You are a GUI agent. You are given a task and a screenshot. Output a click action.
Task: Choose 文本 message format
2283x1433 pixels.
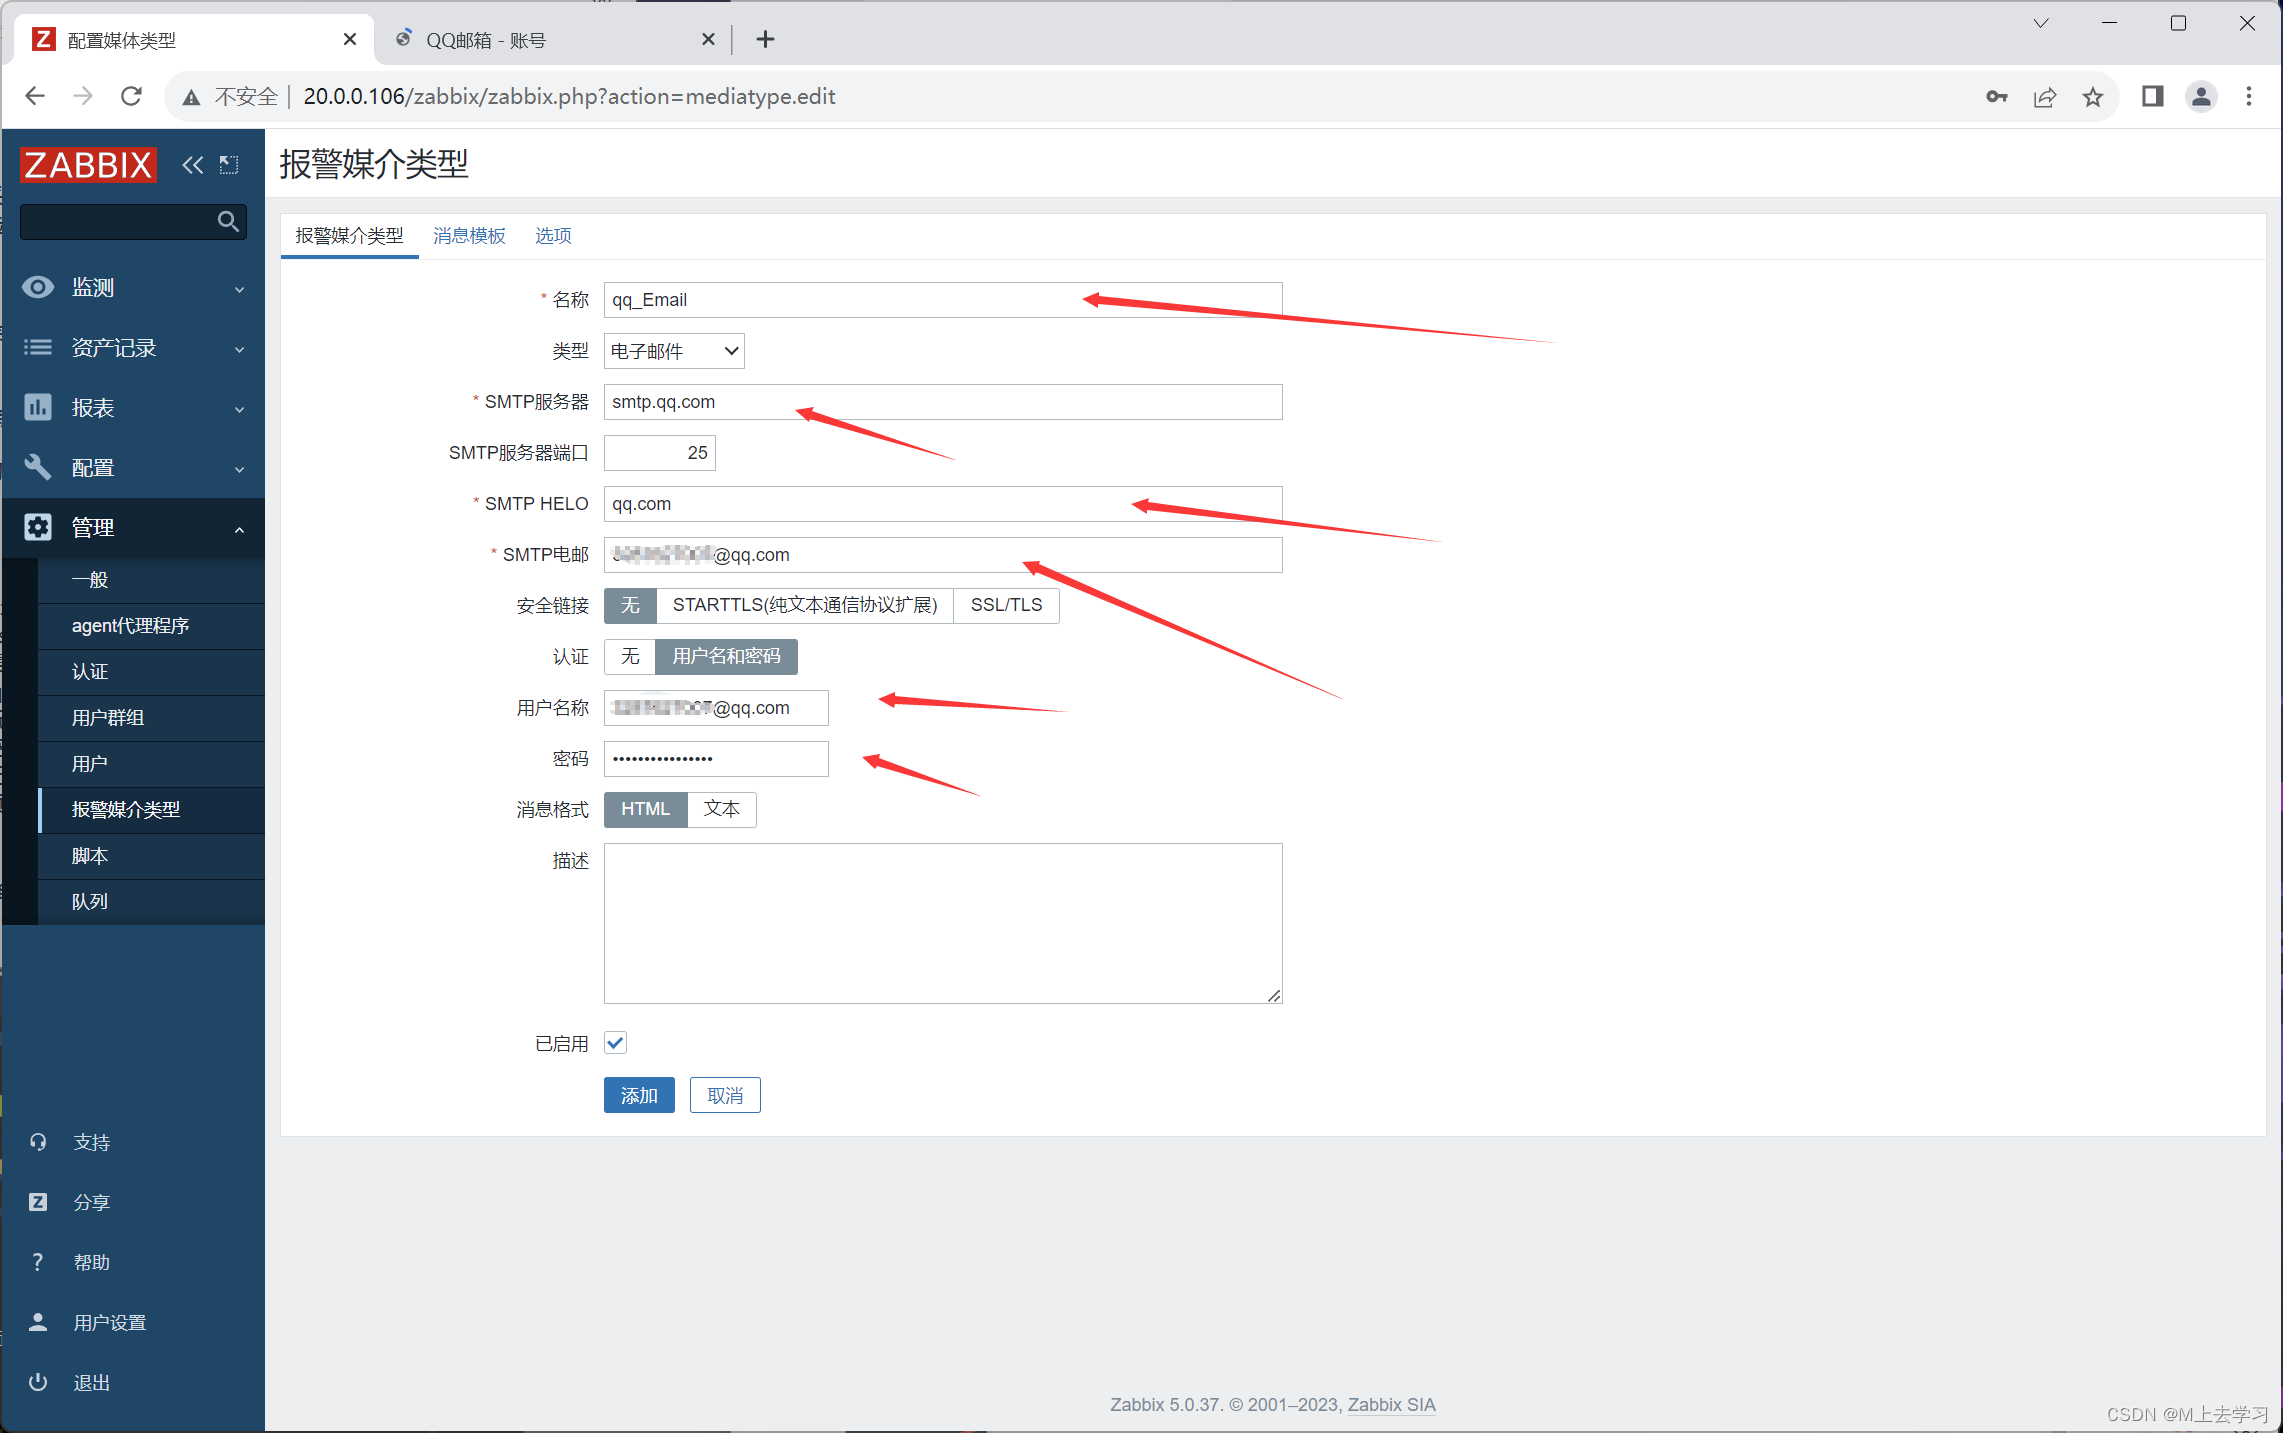click(721, 809)
